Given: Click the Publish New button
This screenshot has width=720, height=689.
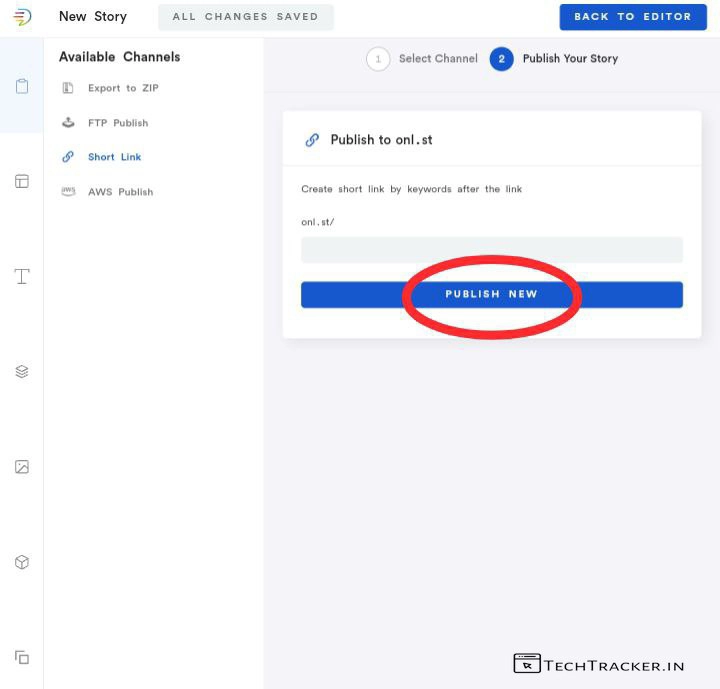Looking at the screenshot, I should point(491,294).
